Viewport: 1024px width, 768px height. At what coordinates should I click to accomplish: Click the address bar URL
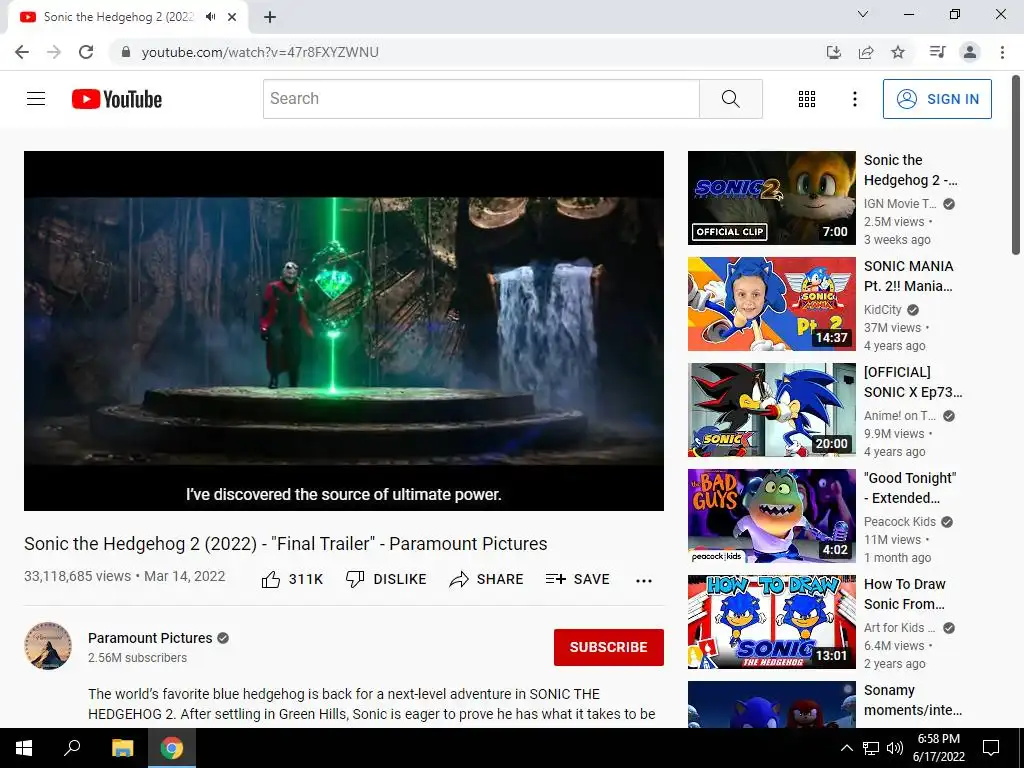click(260, 52)
